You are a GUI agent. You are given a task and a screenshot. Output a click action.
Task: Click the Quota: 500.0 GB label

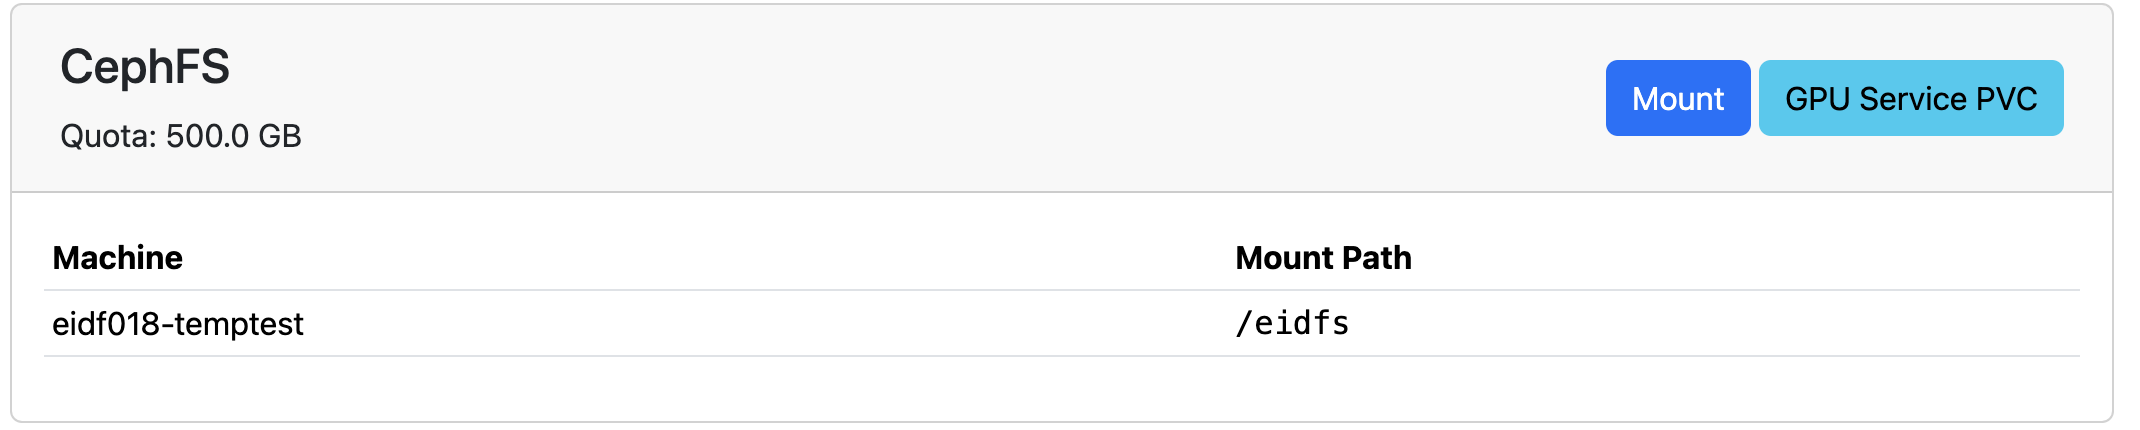181,136
